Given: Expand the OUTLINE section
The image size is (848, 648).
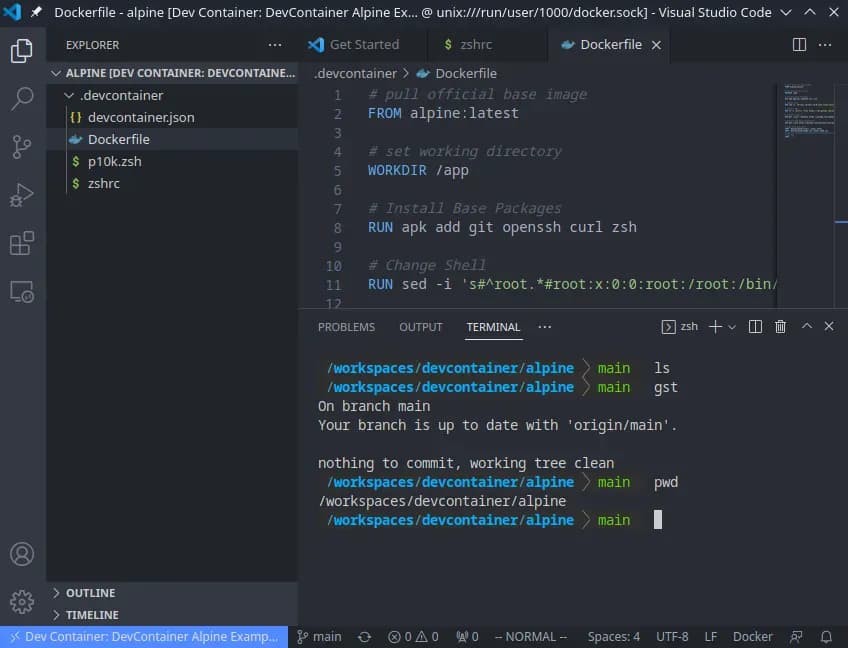Looking at the screenshot, I should pyautogui.click(x=172, y=593).
